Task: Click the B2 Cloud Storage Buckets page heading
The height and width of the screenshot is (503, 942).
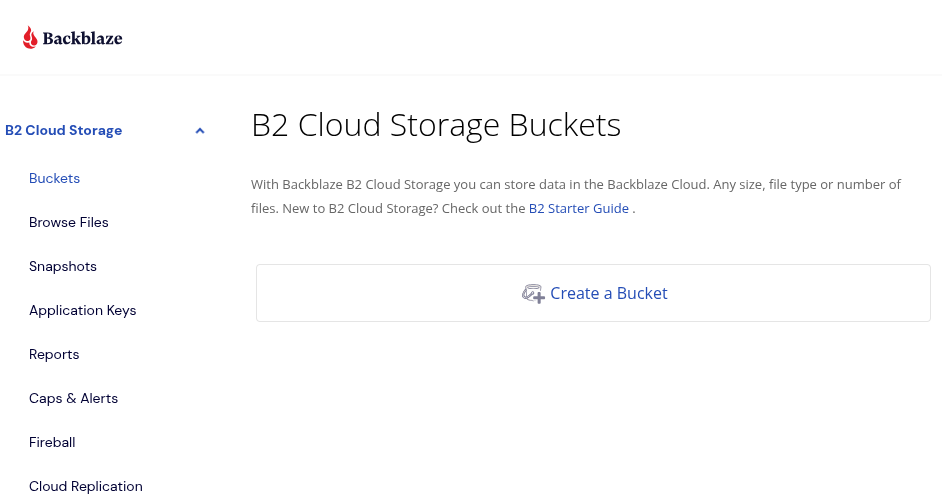Action: pyautogui.click(x=436, y=126)
